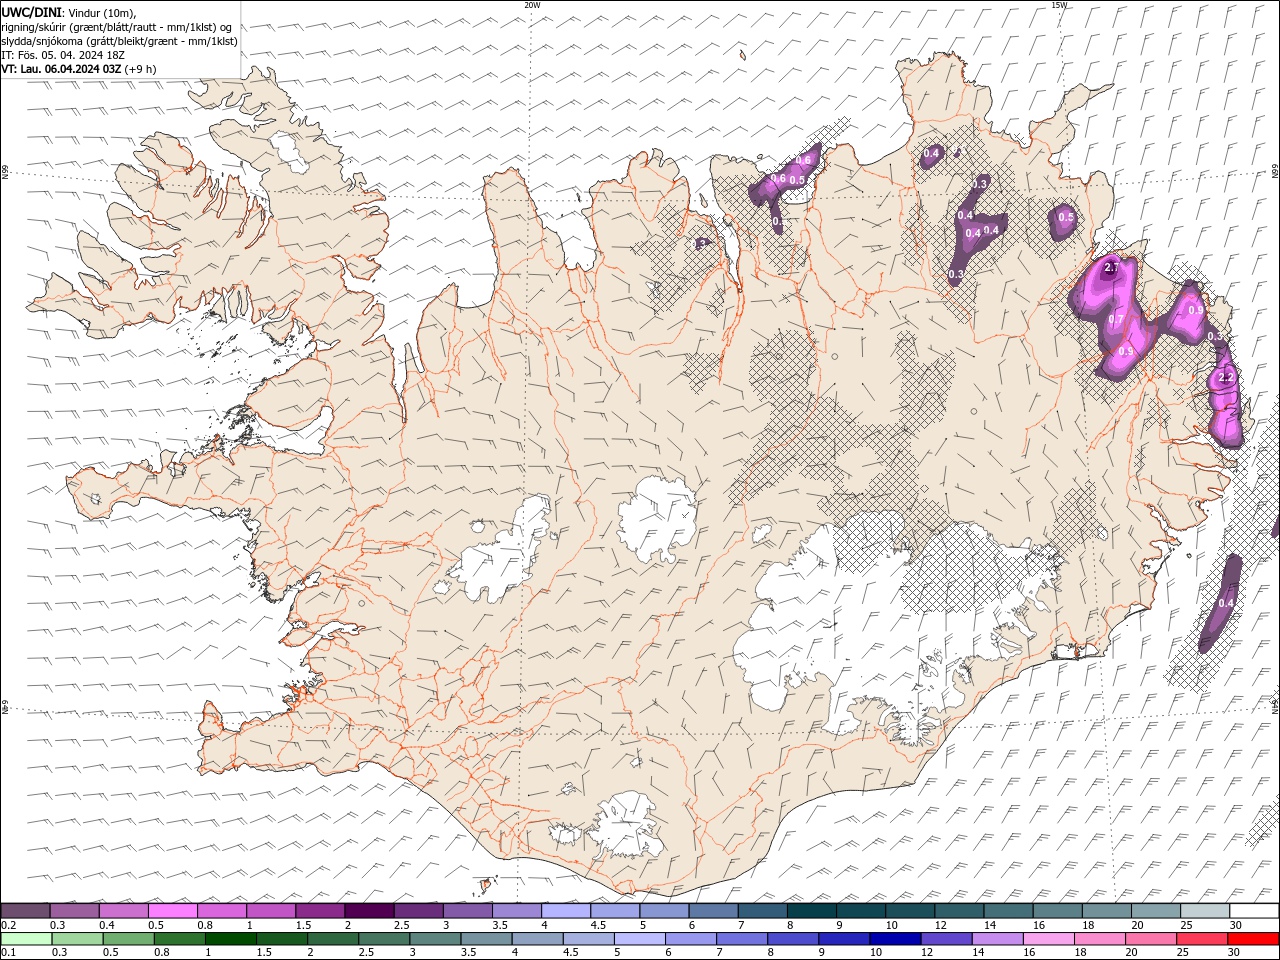1280x960 pixels.
Task: Select the valid time 'VT: Lau. 06.04.2024 03Z' line
Action: pos(61,69)
